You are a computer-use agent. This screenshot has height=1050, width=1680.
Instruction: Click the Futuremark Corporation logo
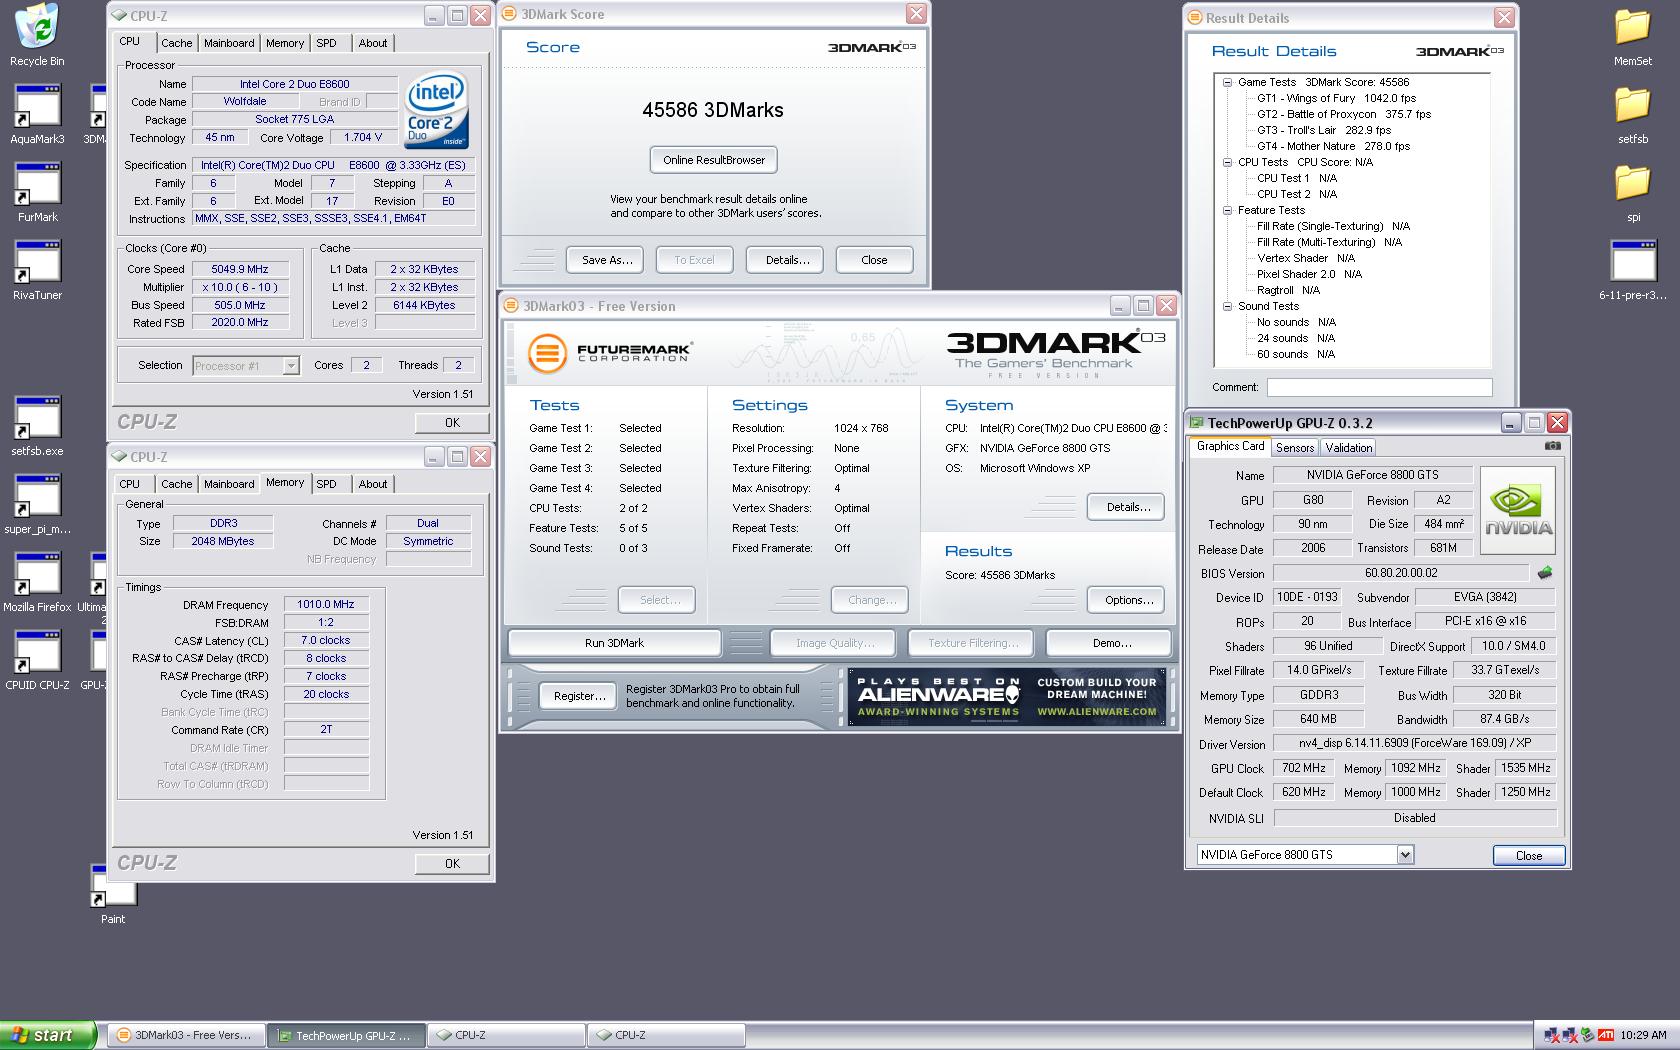609,353
